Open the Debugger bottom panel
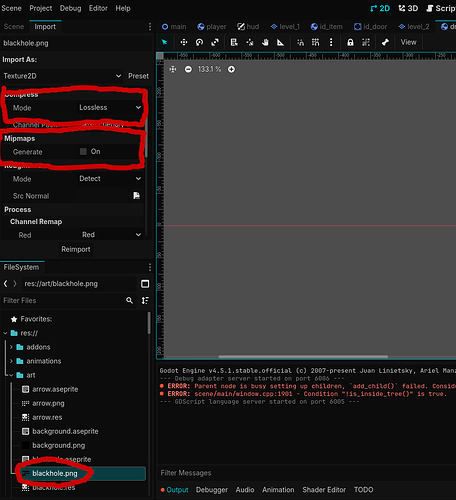The height and width of the screenshot is (500, 456). 212,490
